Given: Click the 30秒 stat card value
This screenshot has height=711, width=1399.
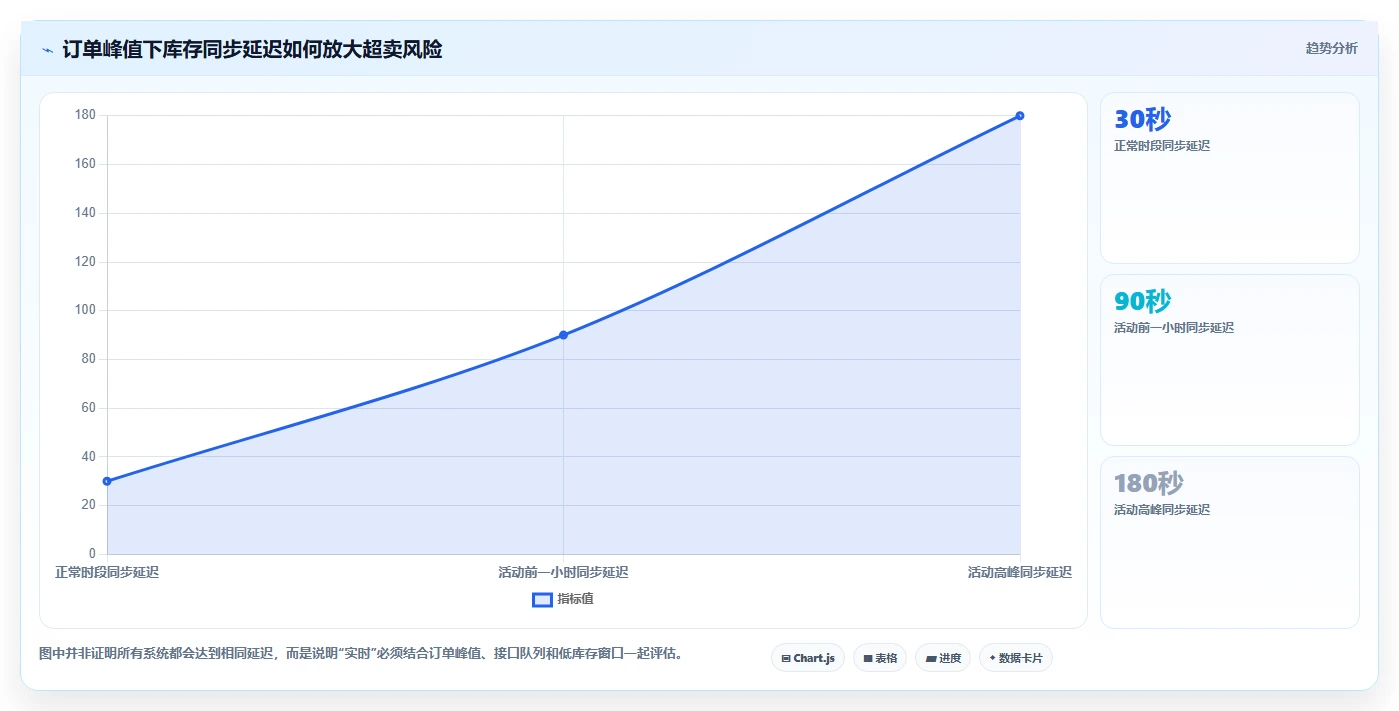Looking at the screenshot, I should 1142,119.
